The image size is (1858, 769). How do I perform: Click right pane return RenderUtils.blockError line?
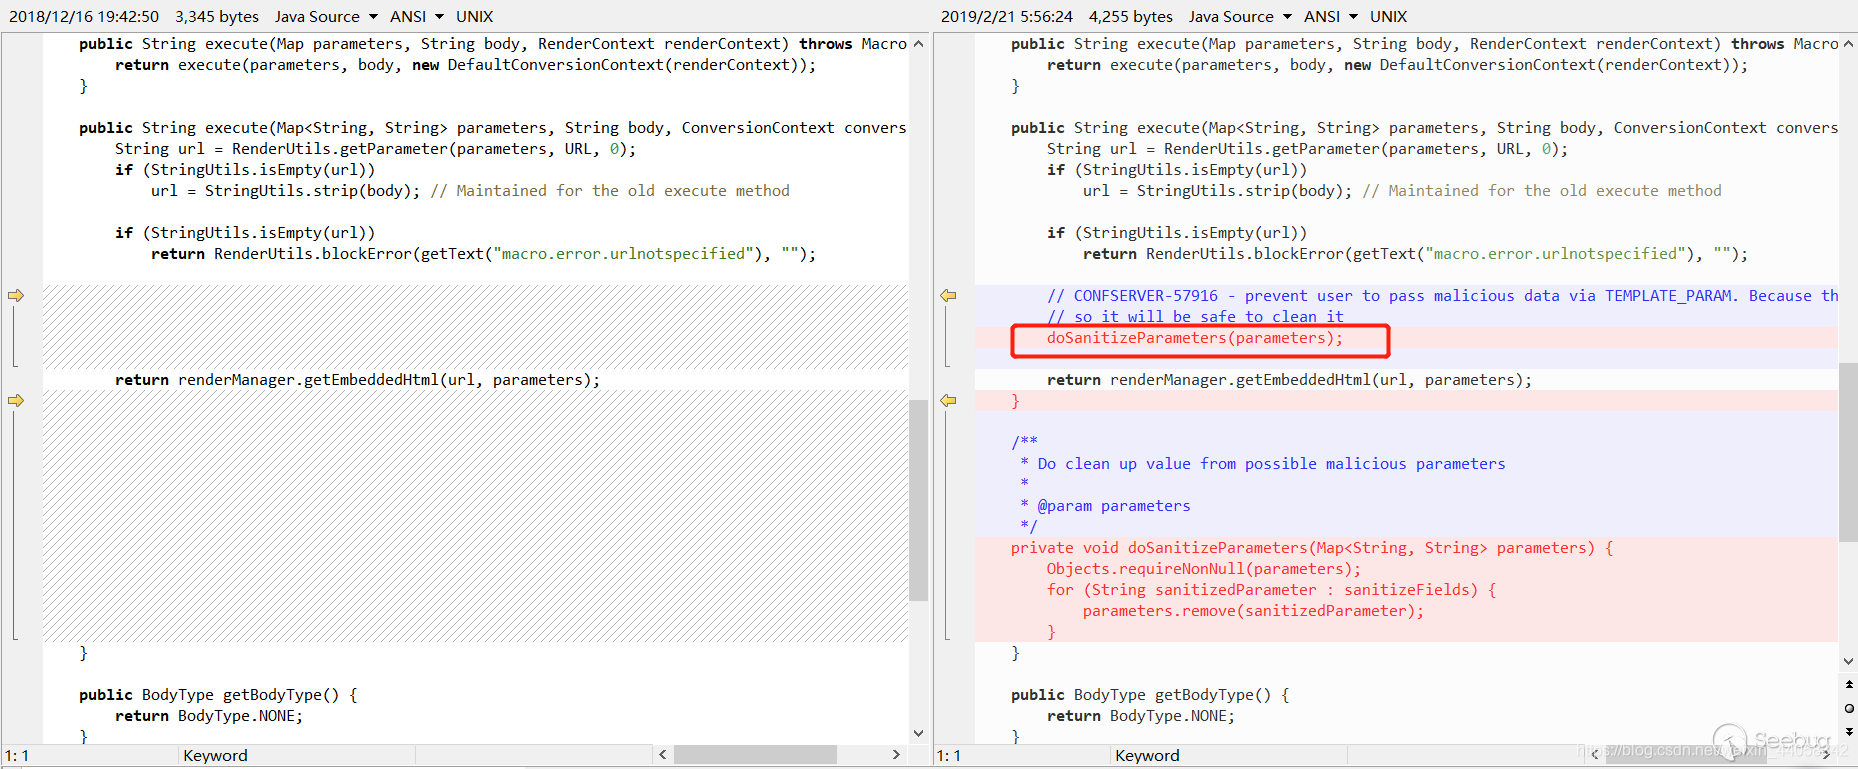1415,254
